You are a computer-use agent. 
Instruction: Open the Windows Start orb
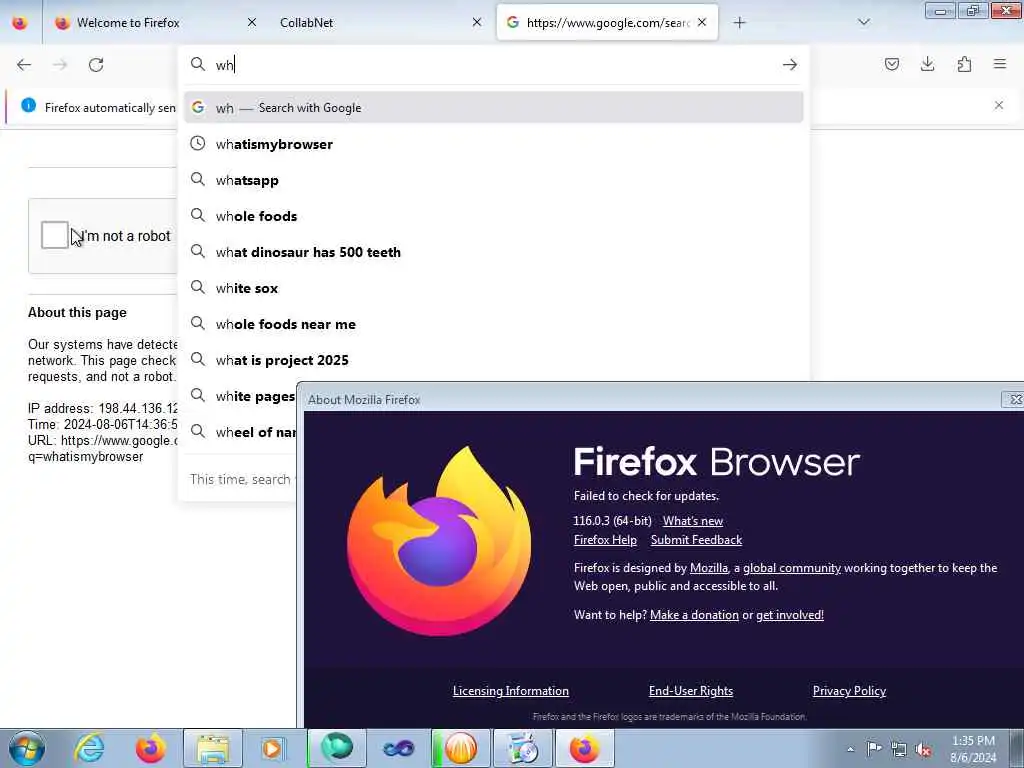27,748
